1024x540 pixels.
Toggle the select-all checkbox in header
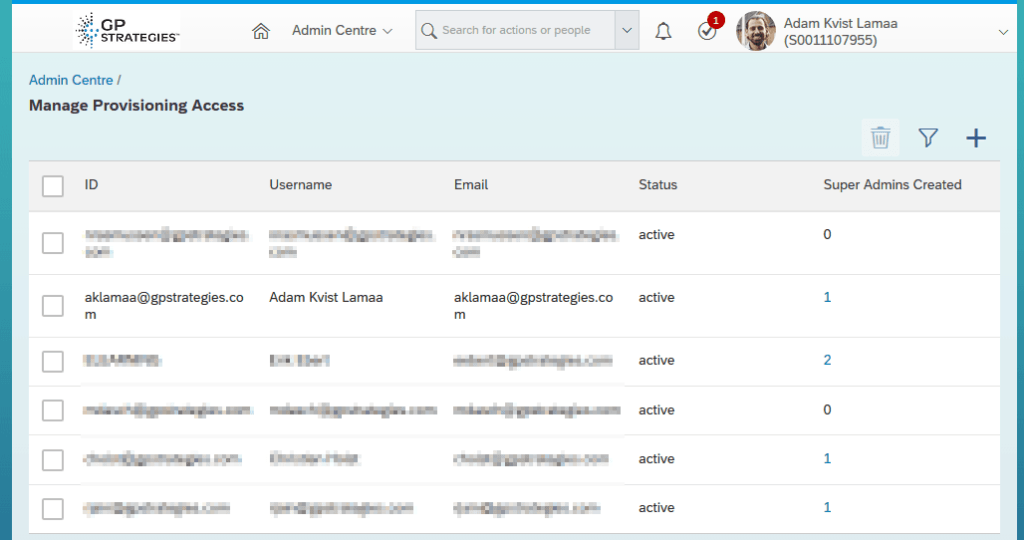click(x=53, y=186)
